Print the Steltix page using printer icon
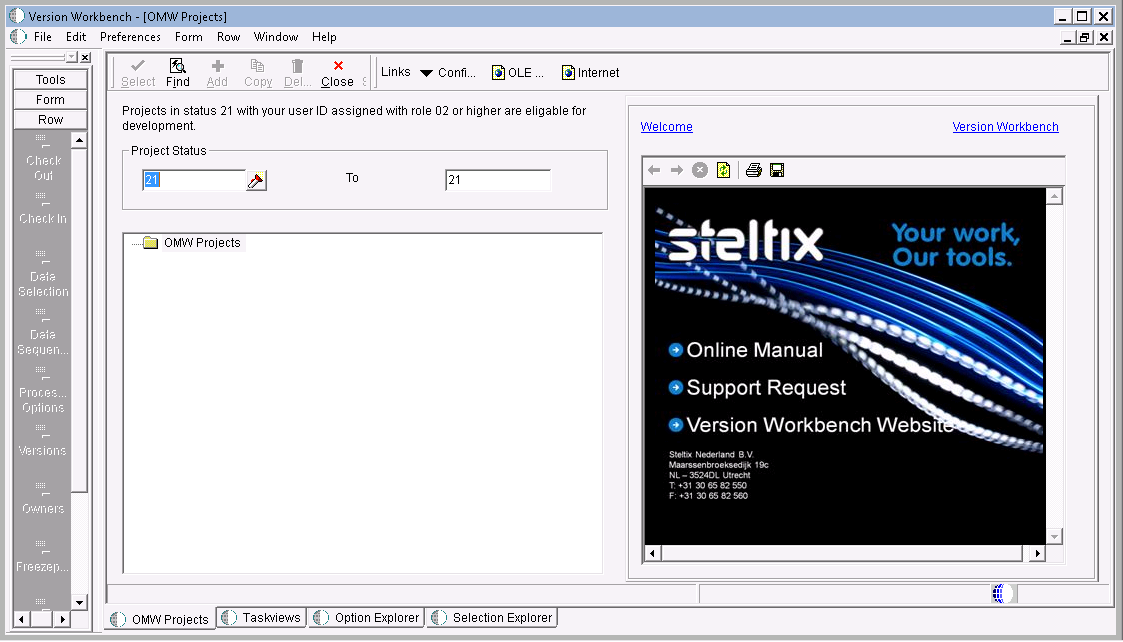 [x=753, y=169]
